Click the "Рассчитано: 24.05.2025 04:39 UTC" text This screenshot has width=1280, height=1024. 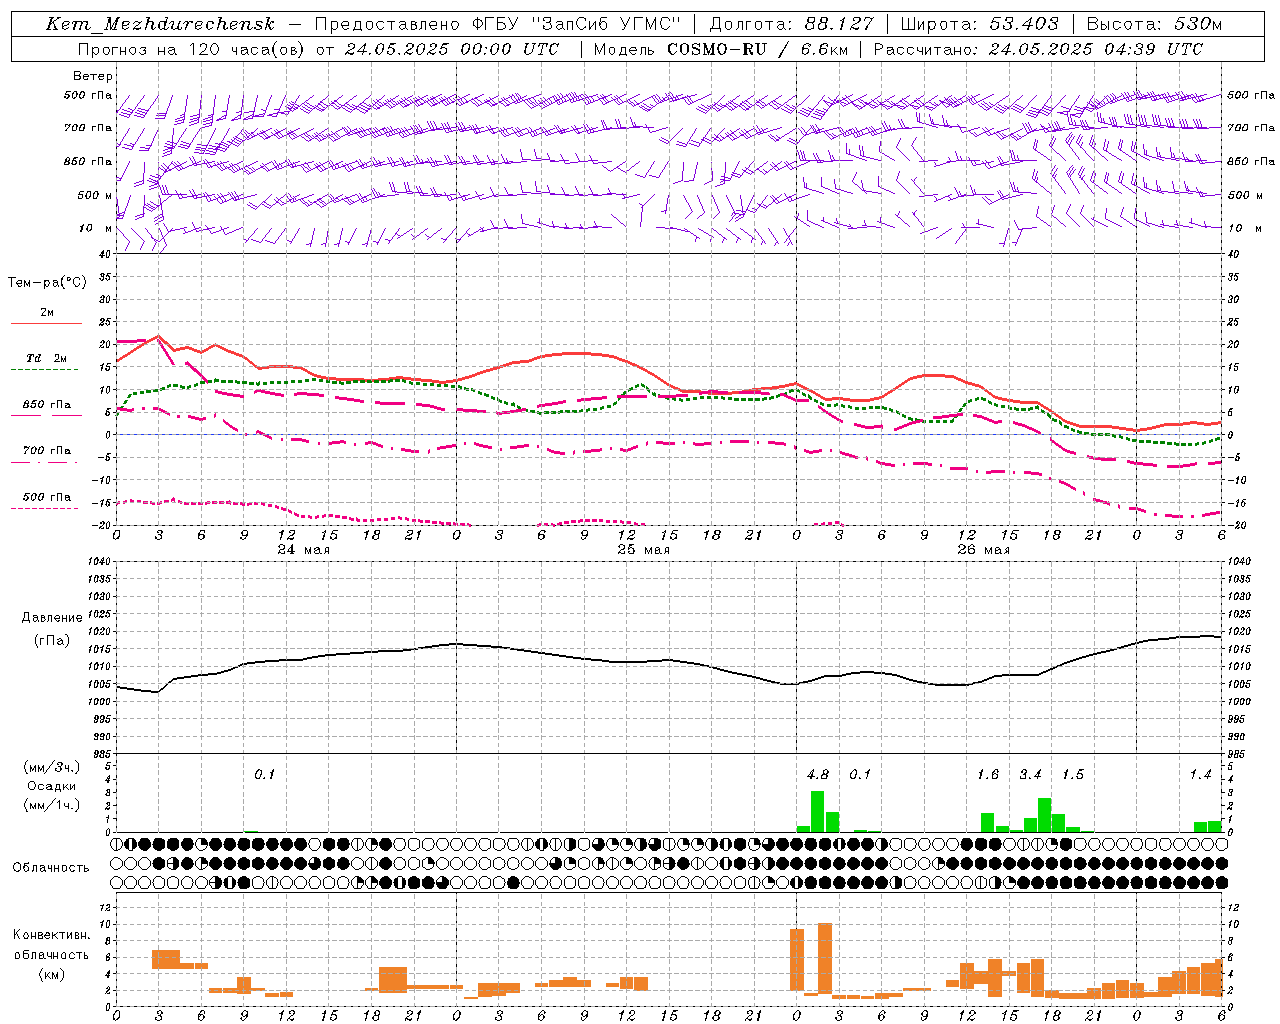(x=1038, y=49)
